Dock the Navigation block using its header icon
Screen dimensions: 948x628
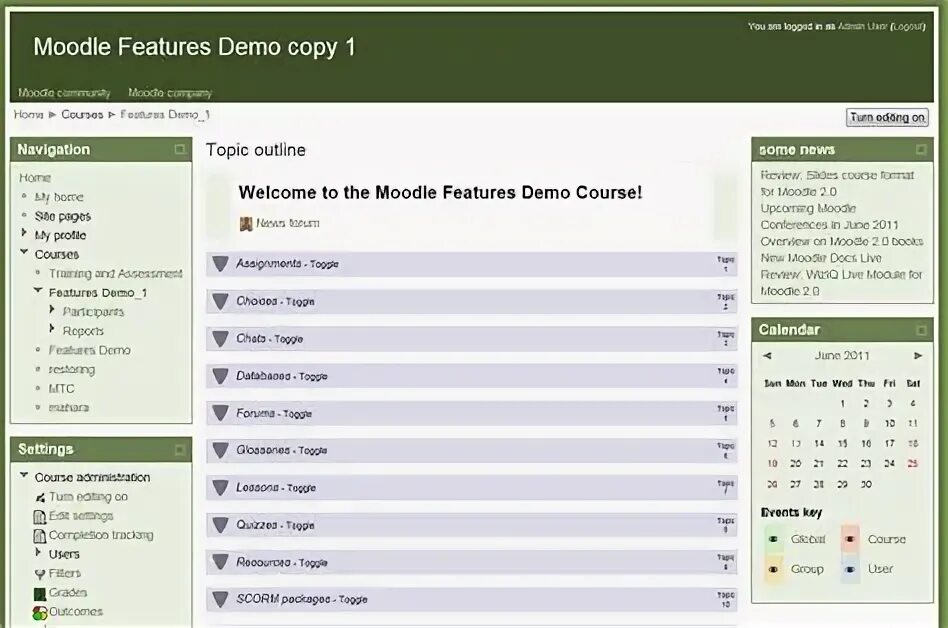tap(180, 149)
